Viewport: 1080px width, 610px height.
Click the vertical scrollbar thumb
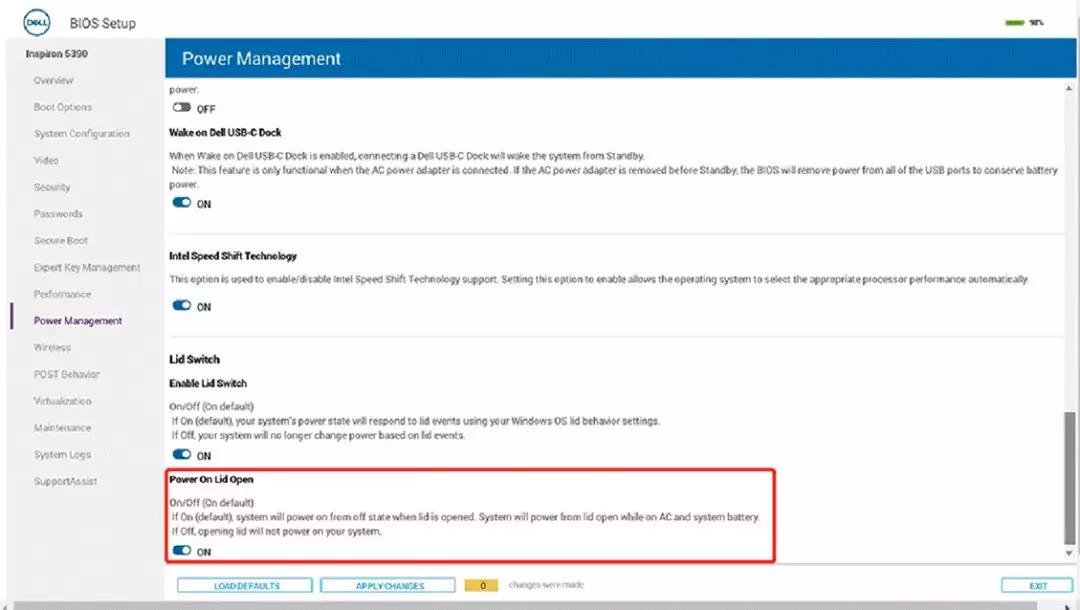click(1069, 478)
